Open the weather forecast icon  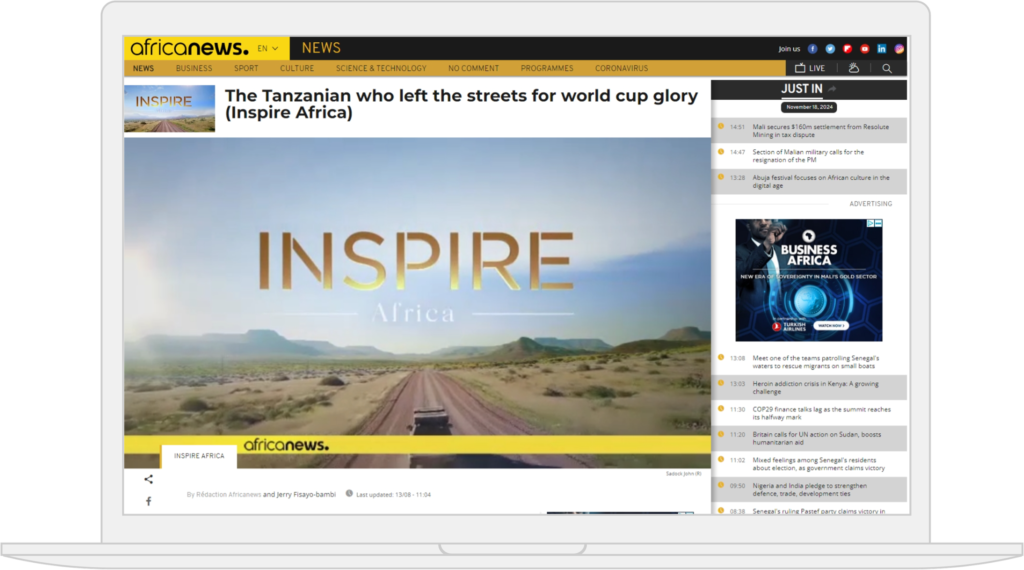pyautogui.click(x=854, y=68)
